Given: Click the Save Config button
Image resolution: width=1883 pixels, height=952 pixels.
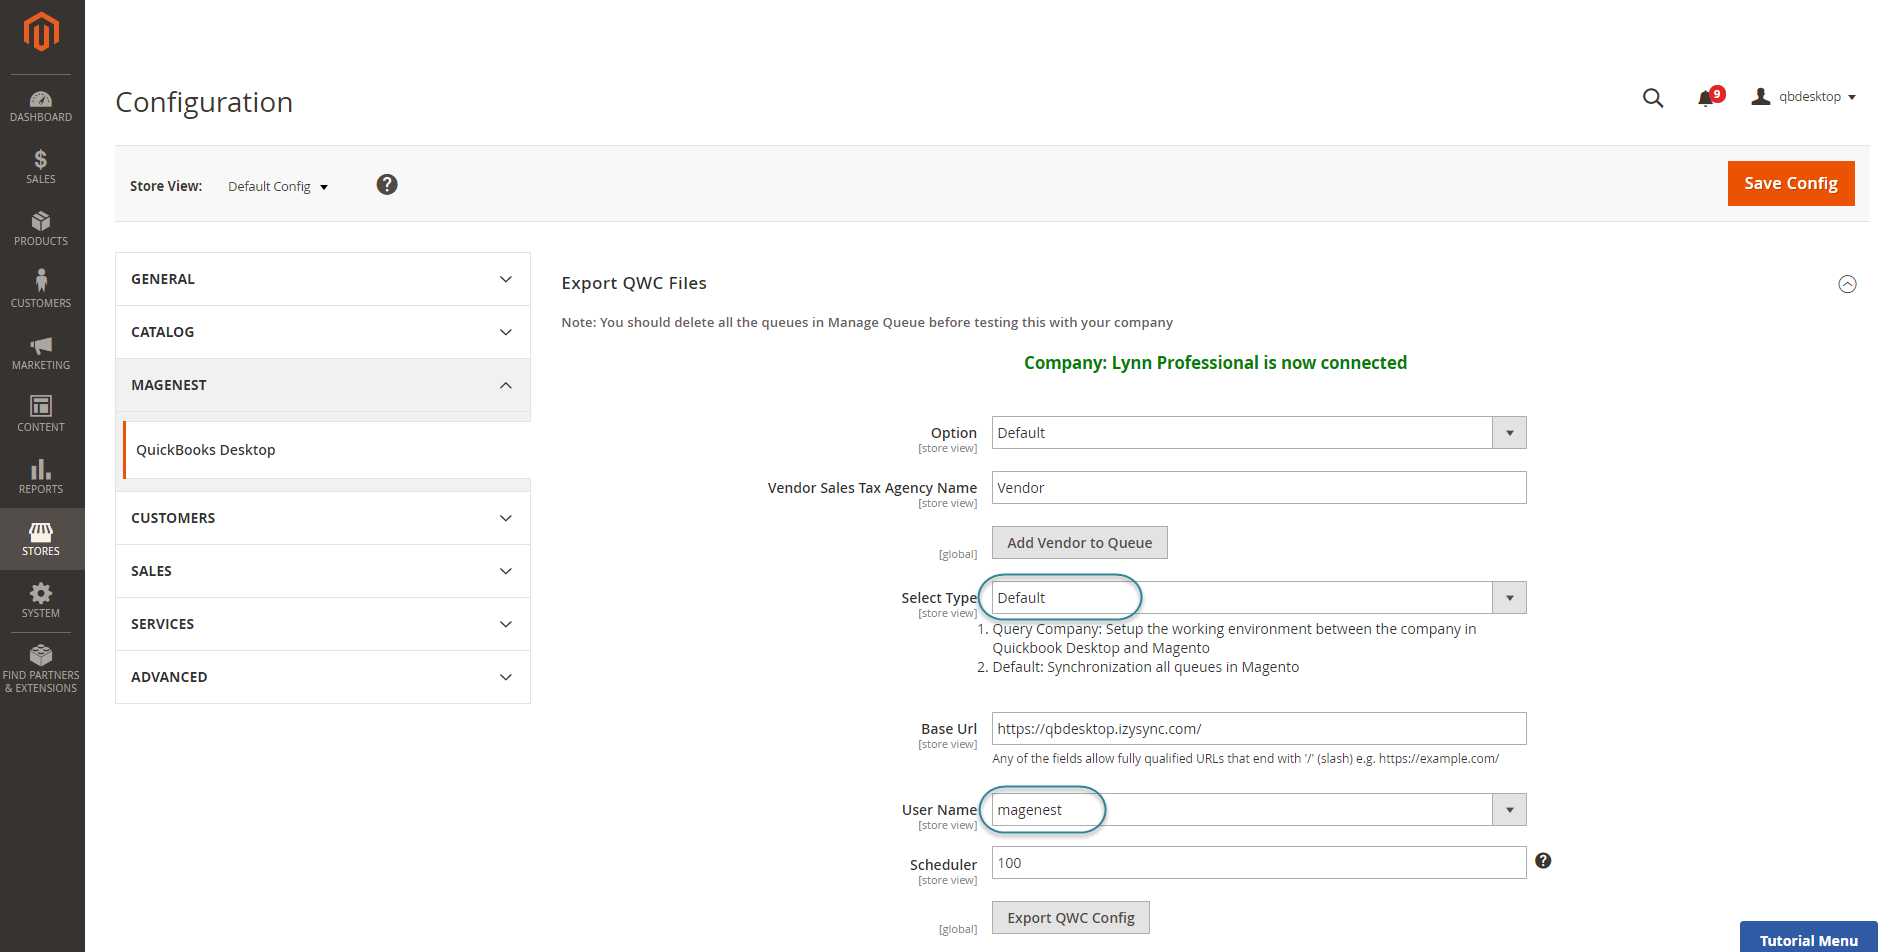Looking at the screenshot, I should pos(1790,184).
